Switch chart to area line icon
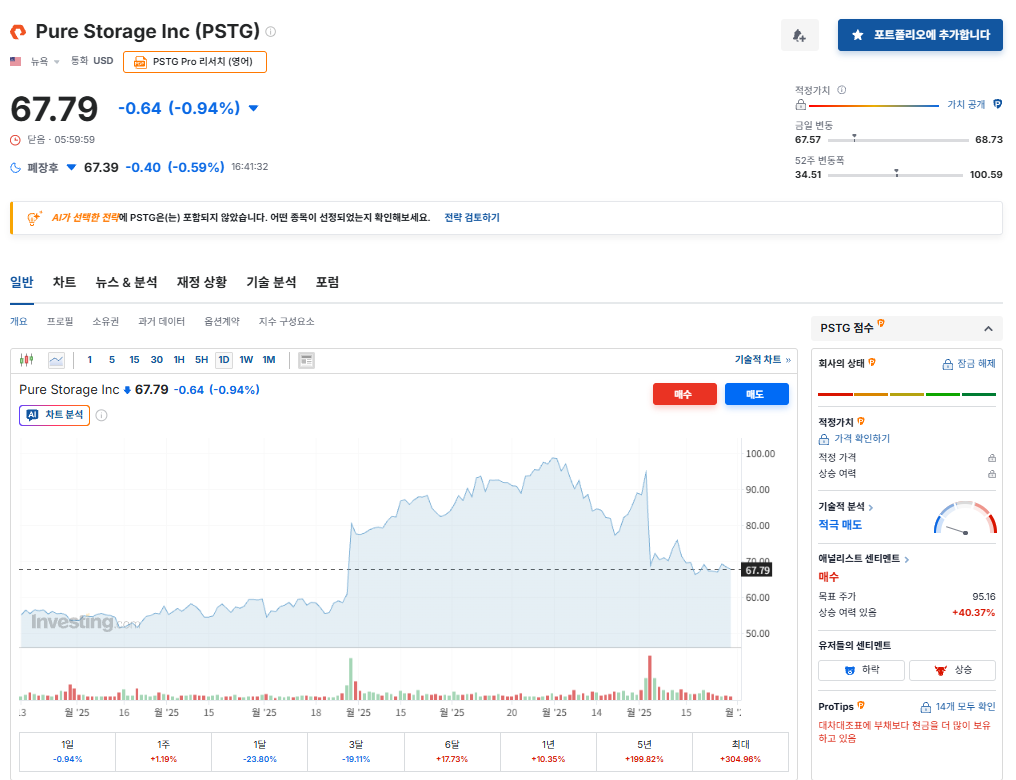1016x780 pixels. (x=56, y=360)
